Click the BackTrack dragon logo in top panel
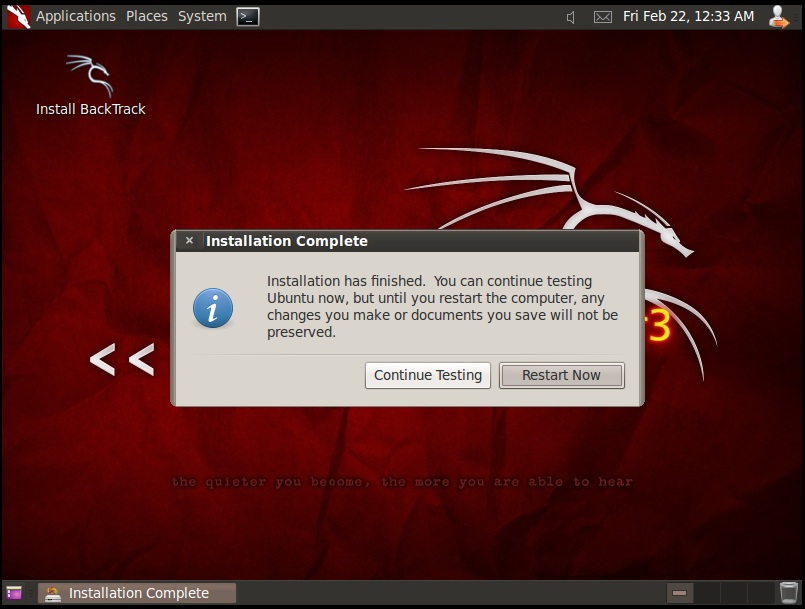Viewport: 805px width, 609px height. point(18,16)
